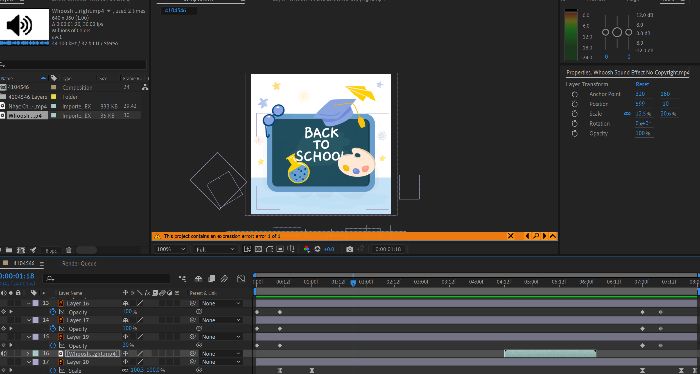Open the Full resolution dropdown
The image size is (700, 374).
pos(215,249)
